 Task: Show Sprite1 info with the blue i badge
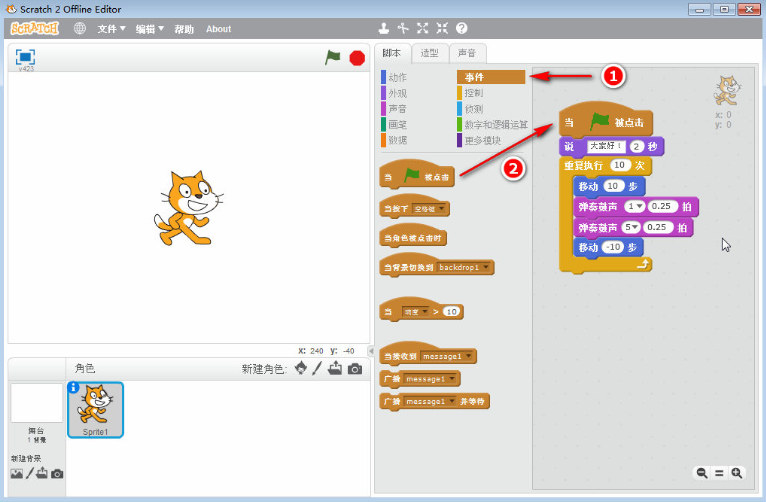[73, 387]
